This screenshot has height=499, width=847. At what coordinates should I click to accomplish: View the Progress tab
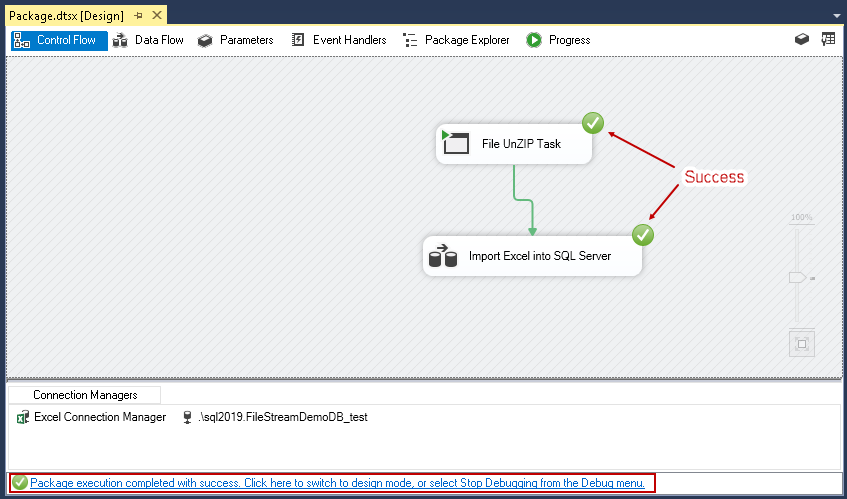(x=559, y=41)
